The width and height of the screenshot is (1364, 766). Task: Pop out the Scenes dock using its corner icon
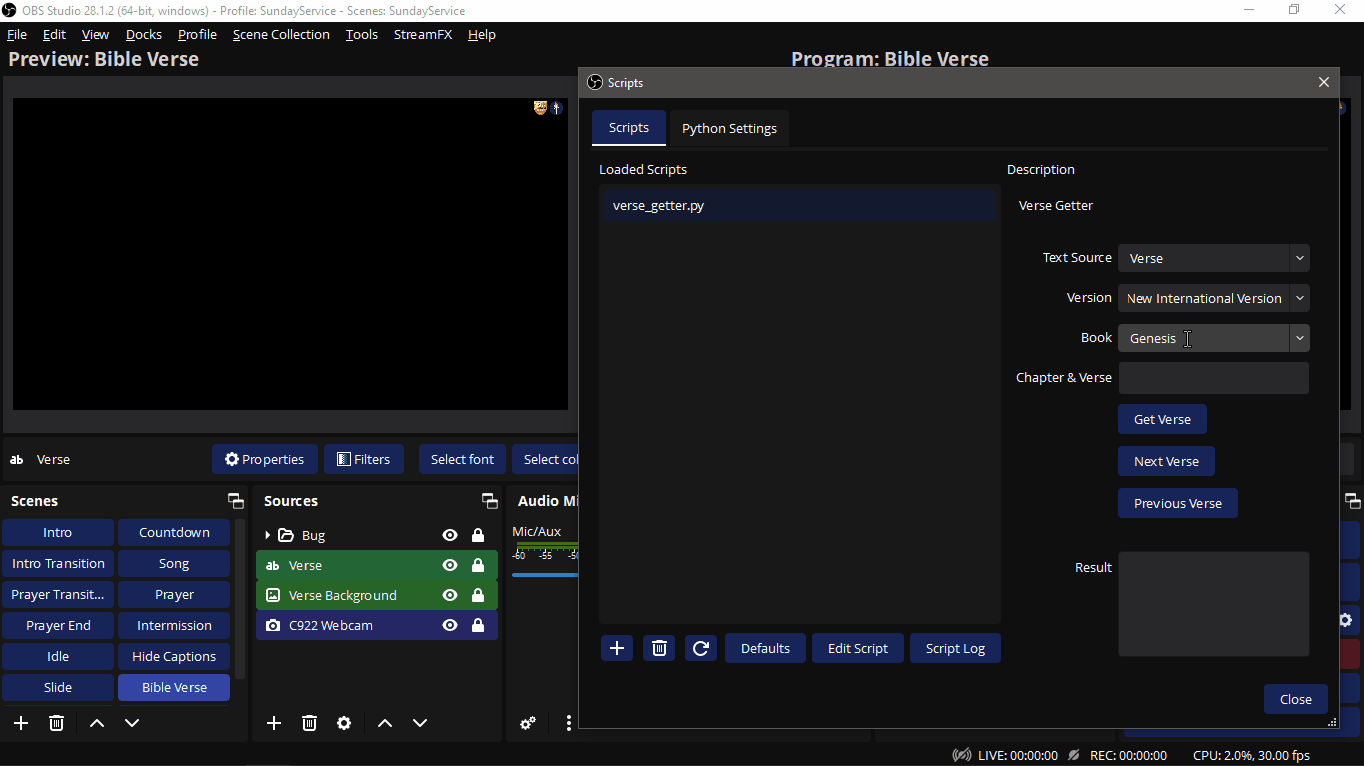235,500
